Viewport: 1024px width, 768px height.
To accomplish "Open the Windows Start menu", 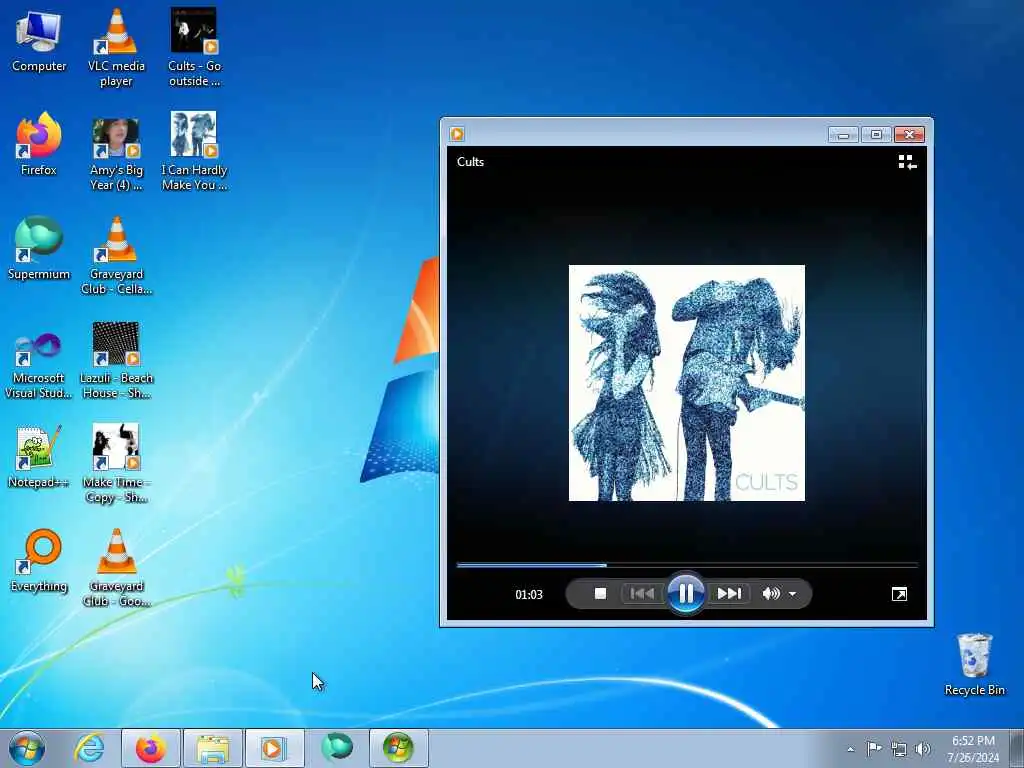I will 27,748.
